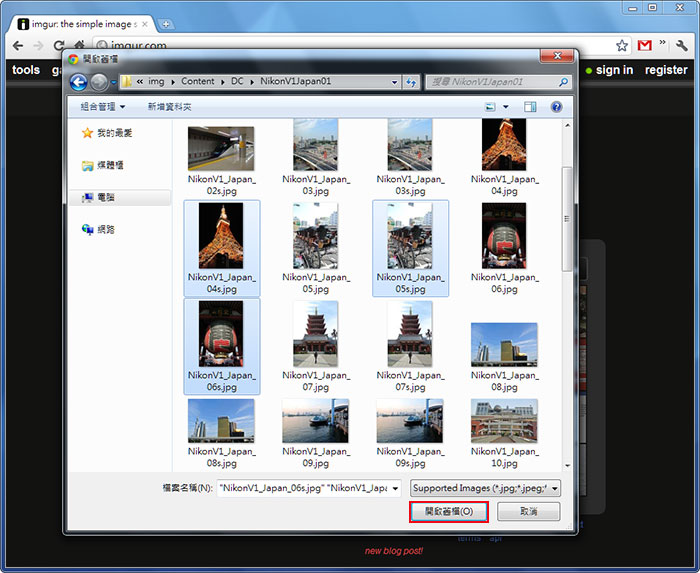Open the Supported Images file type dropdown
Screen dimensions: 700x573
click(x=485, y=488)
